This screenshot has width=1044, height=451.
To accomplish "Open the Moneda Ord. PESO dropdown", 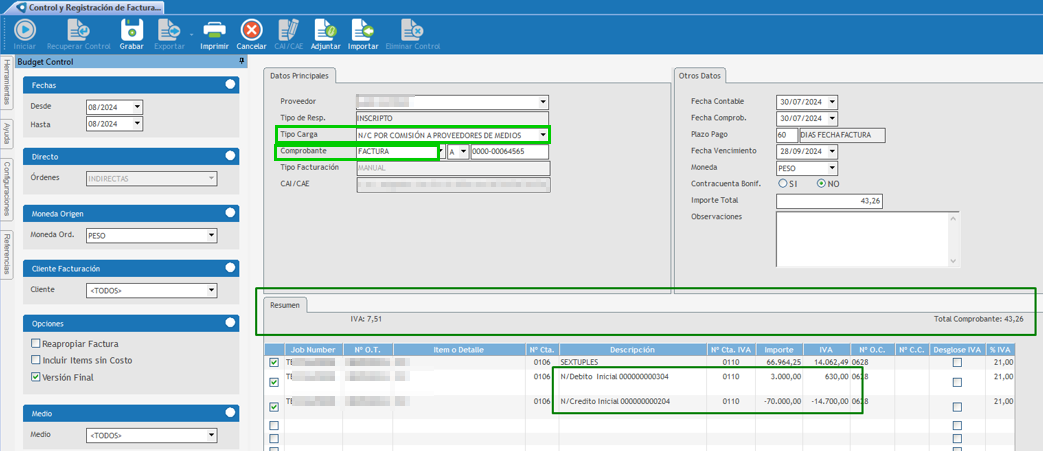I will tap(211, 235).
